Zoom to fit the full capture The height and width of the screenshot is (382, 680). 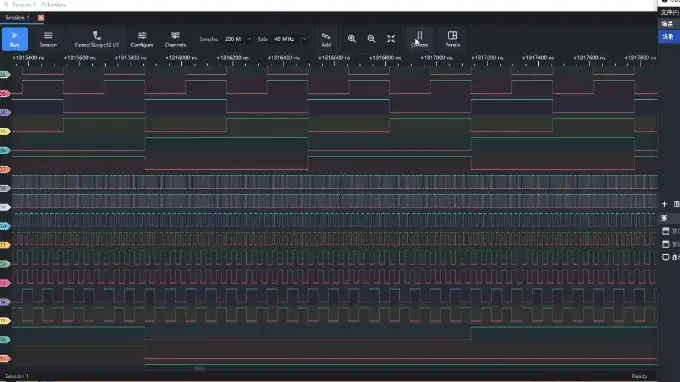click(391, 39)
